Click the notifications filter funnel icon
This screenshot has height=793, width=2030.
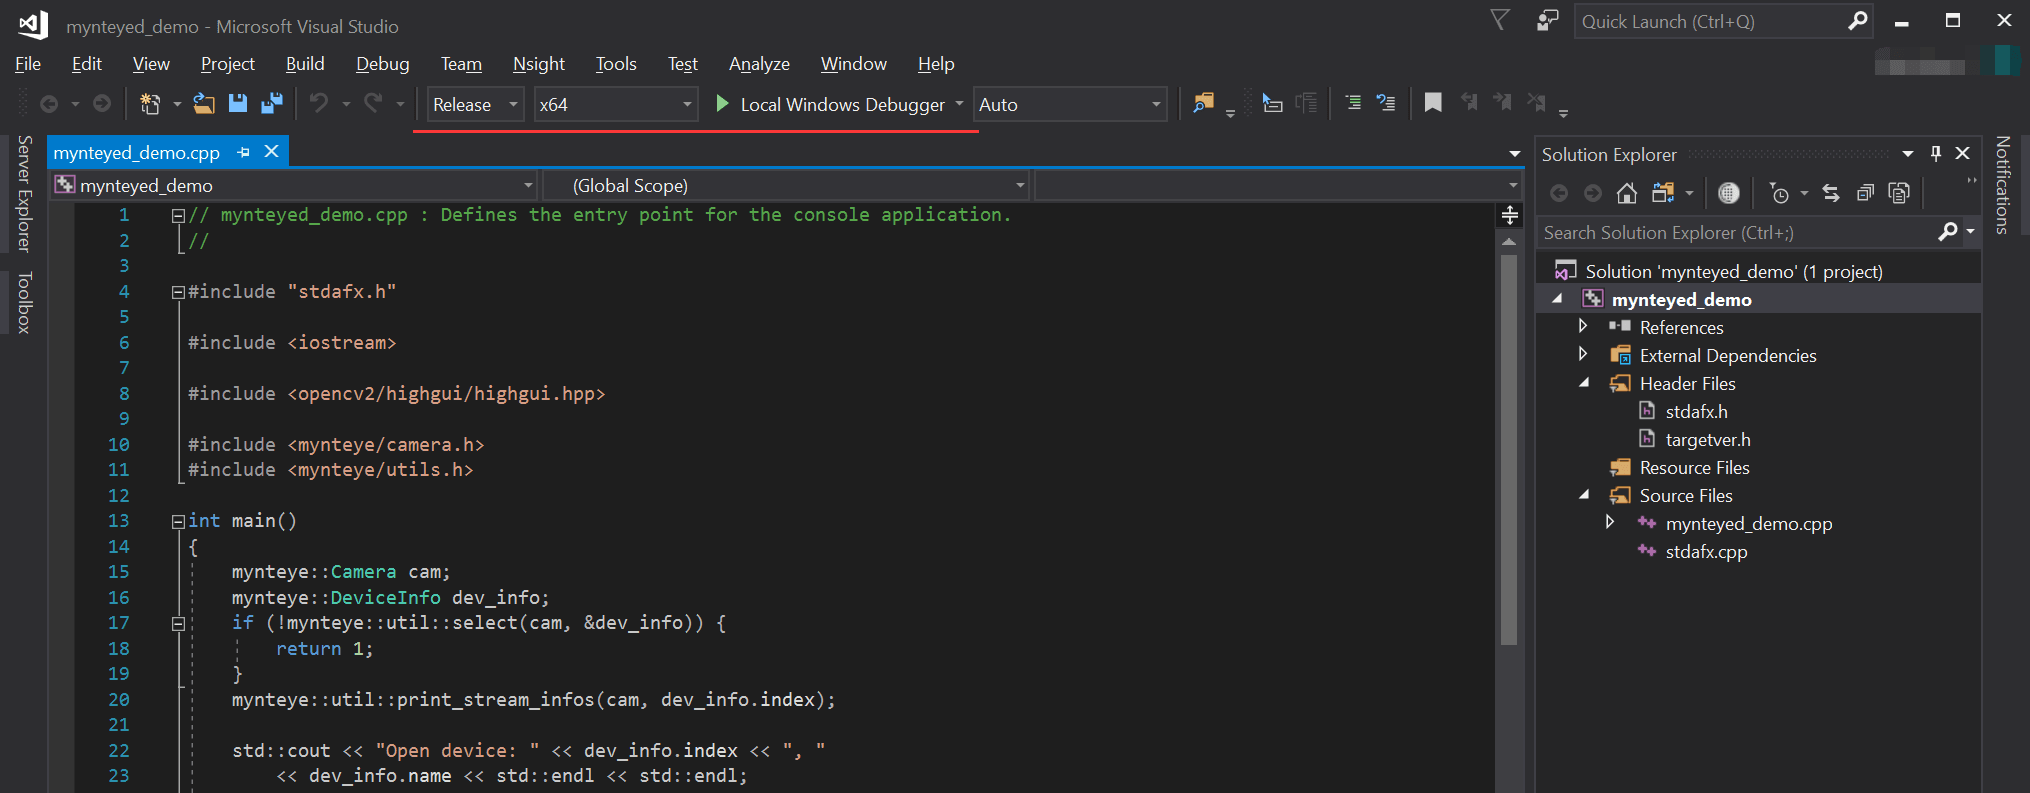[1500, 20]
